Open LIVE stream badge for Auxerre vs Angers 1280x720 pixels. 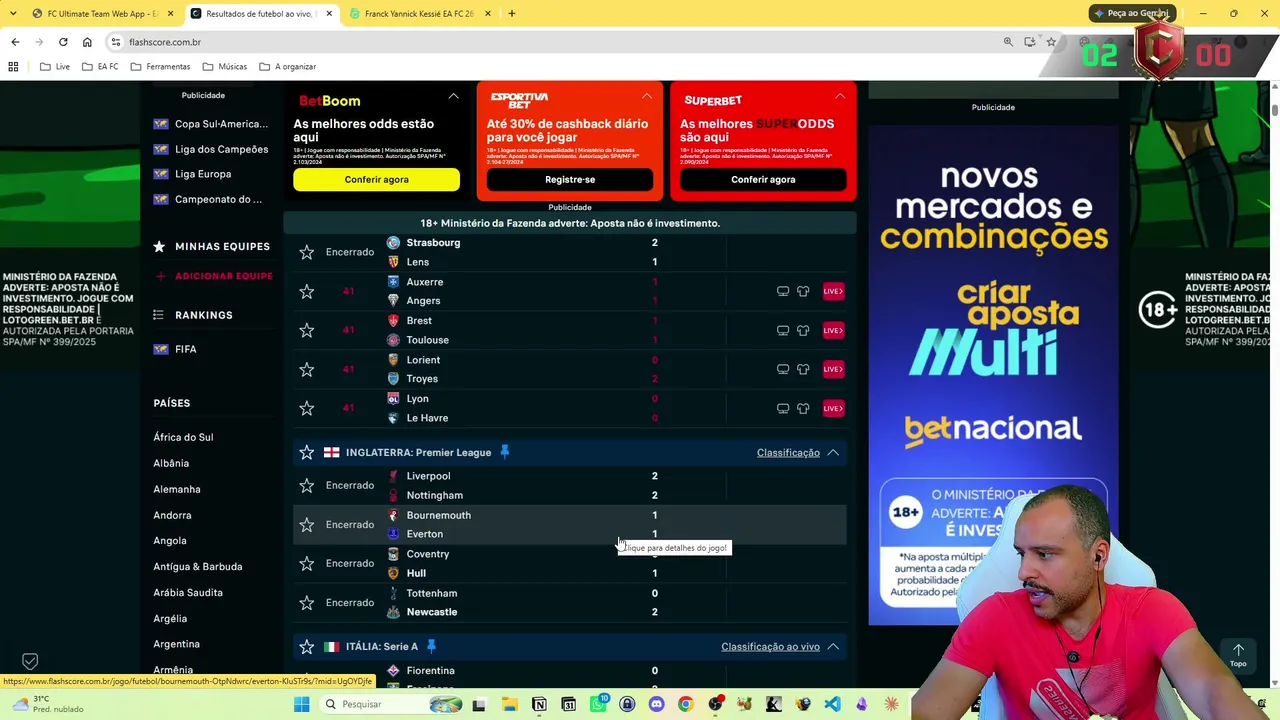pyautogui.click(x=833, y=291)
